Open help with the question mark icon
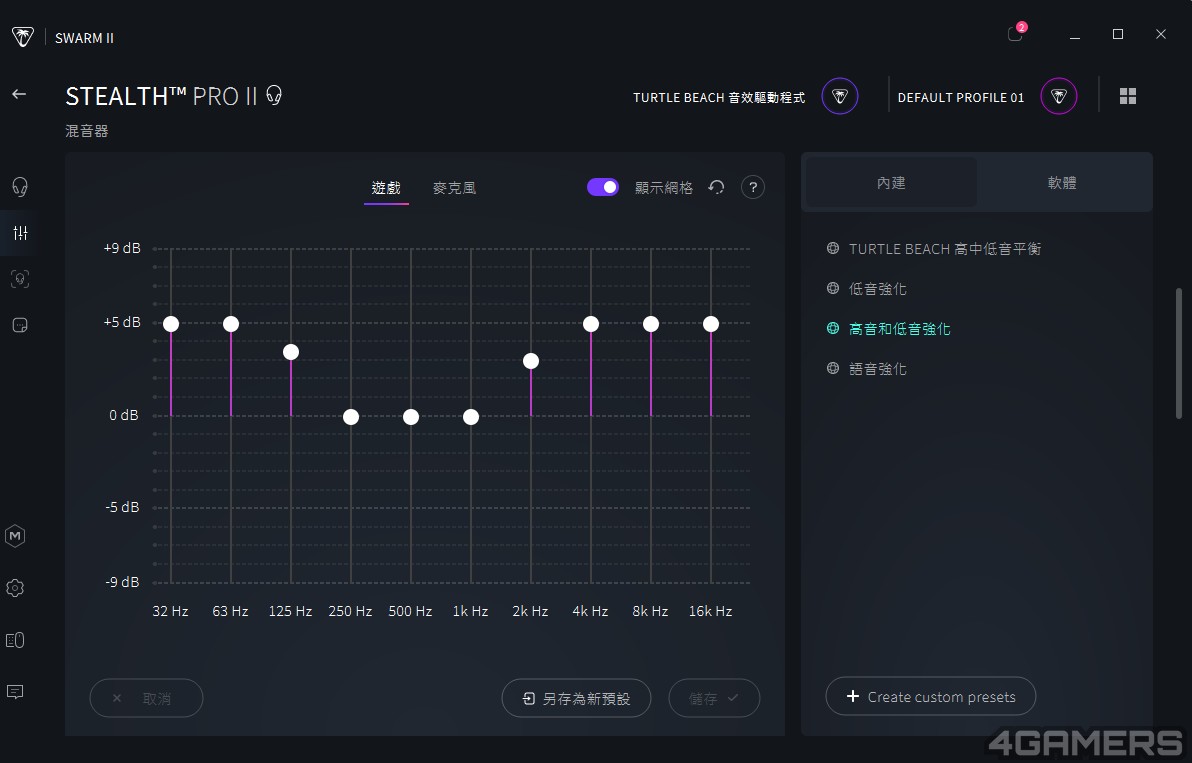 click(753, 187)
